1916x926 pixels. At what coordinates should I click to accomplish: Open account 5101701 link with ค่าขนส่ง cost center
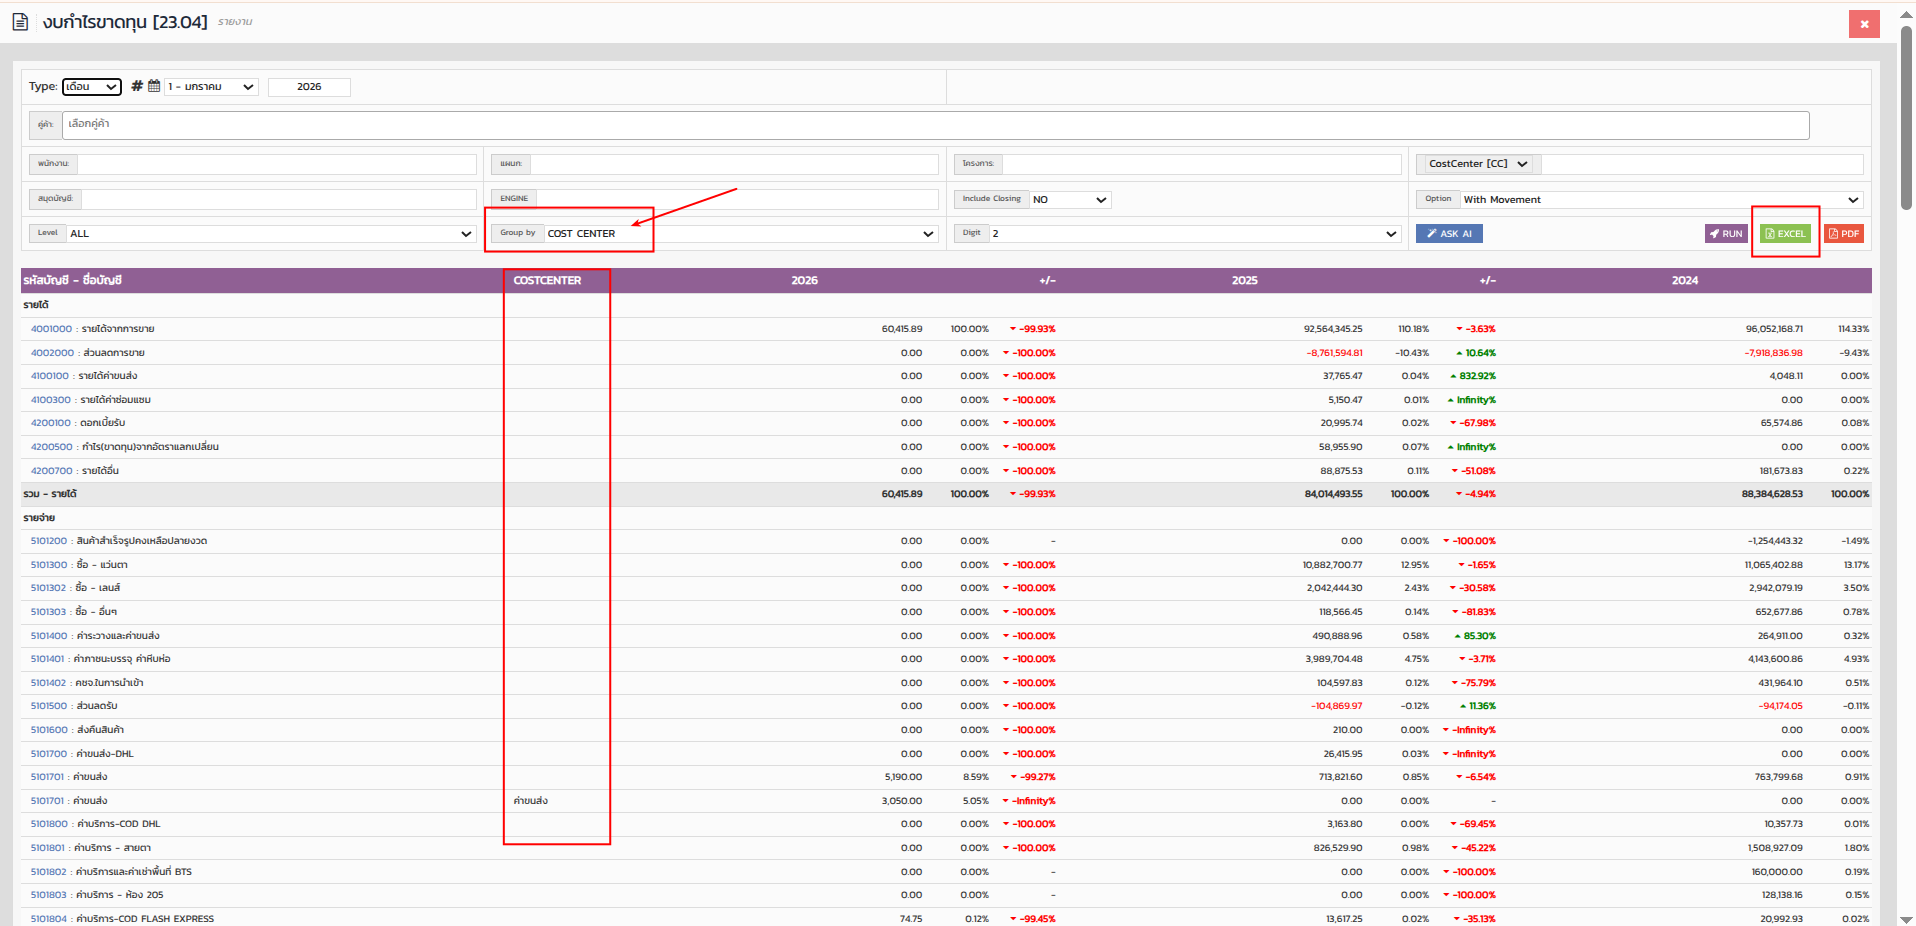point(47,801)
